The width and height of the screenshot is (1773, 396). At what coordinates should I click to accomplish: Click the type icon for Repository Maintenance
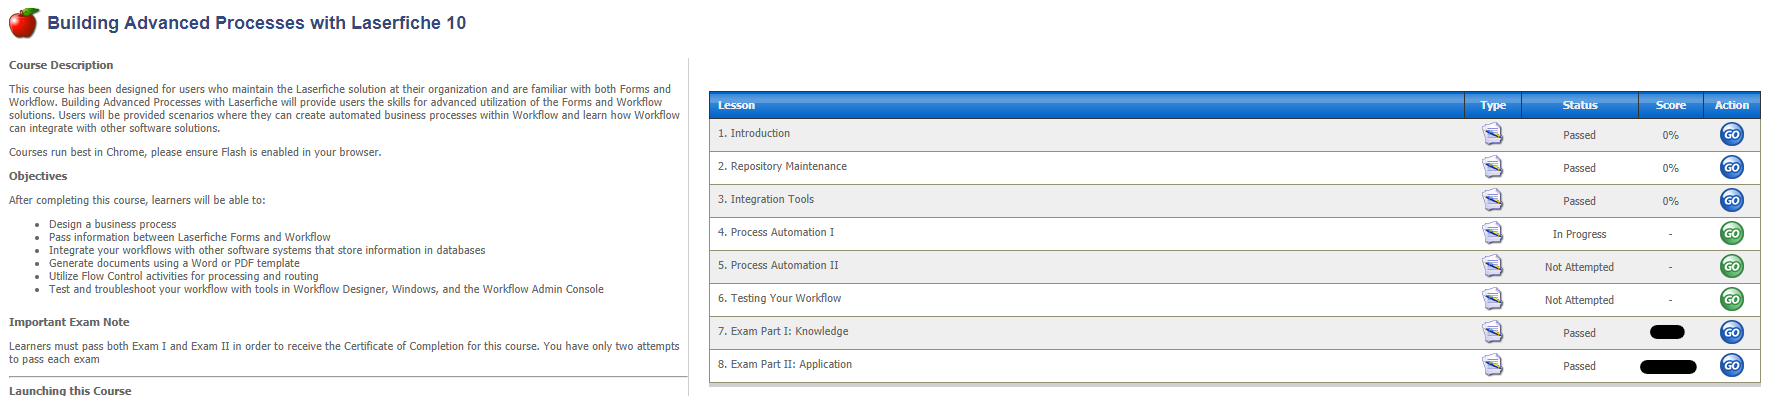[1492, 167]
